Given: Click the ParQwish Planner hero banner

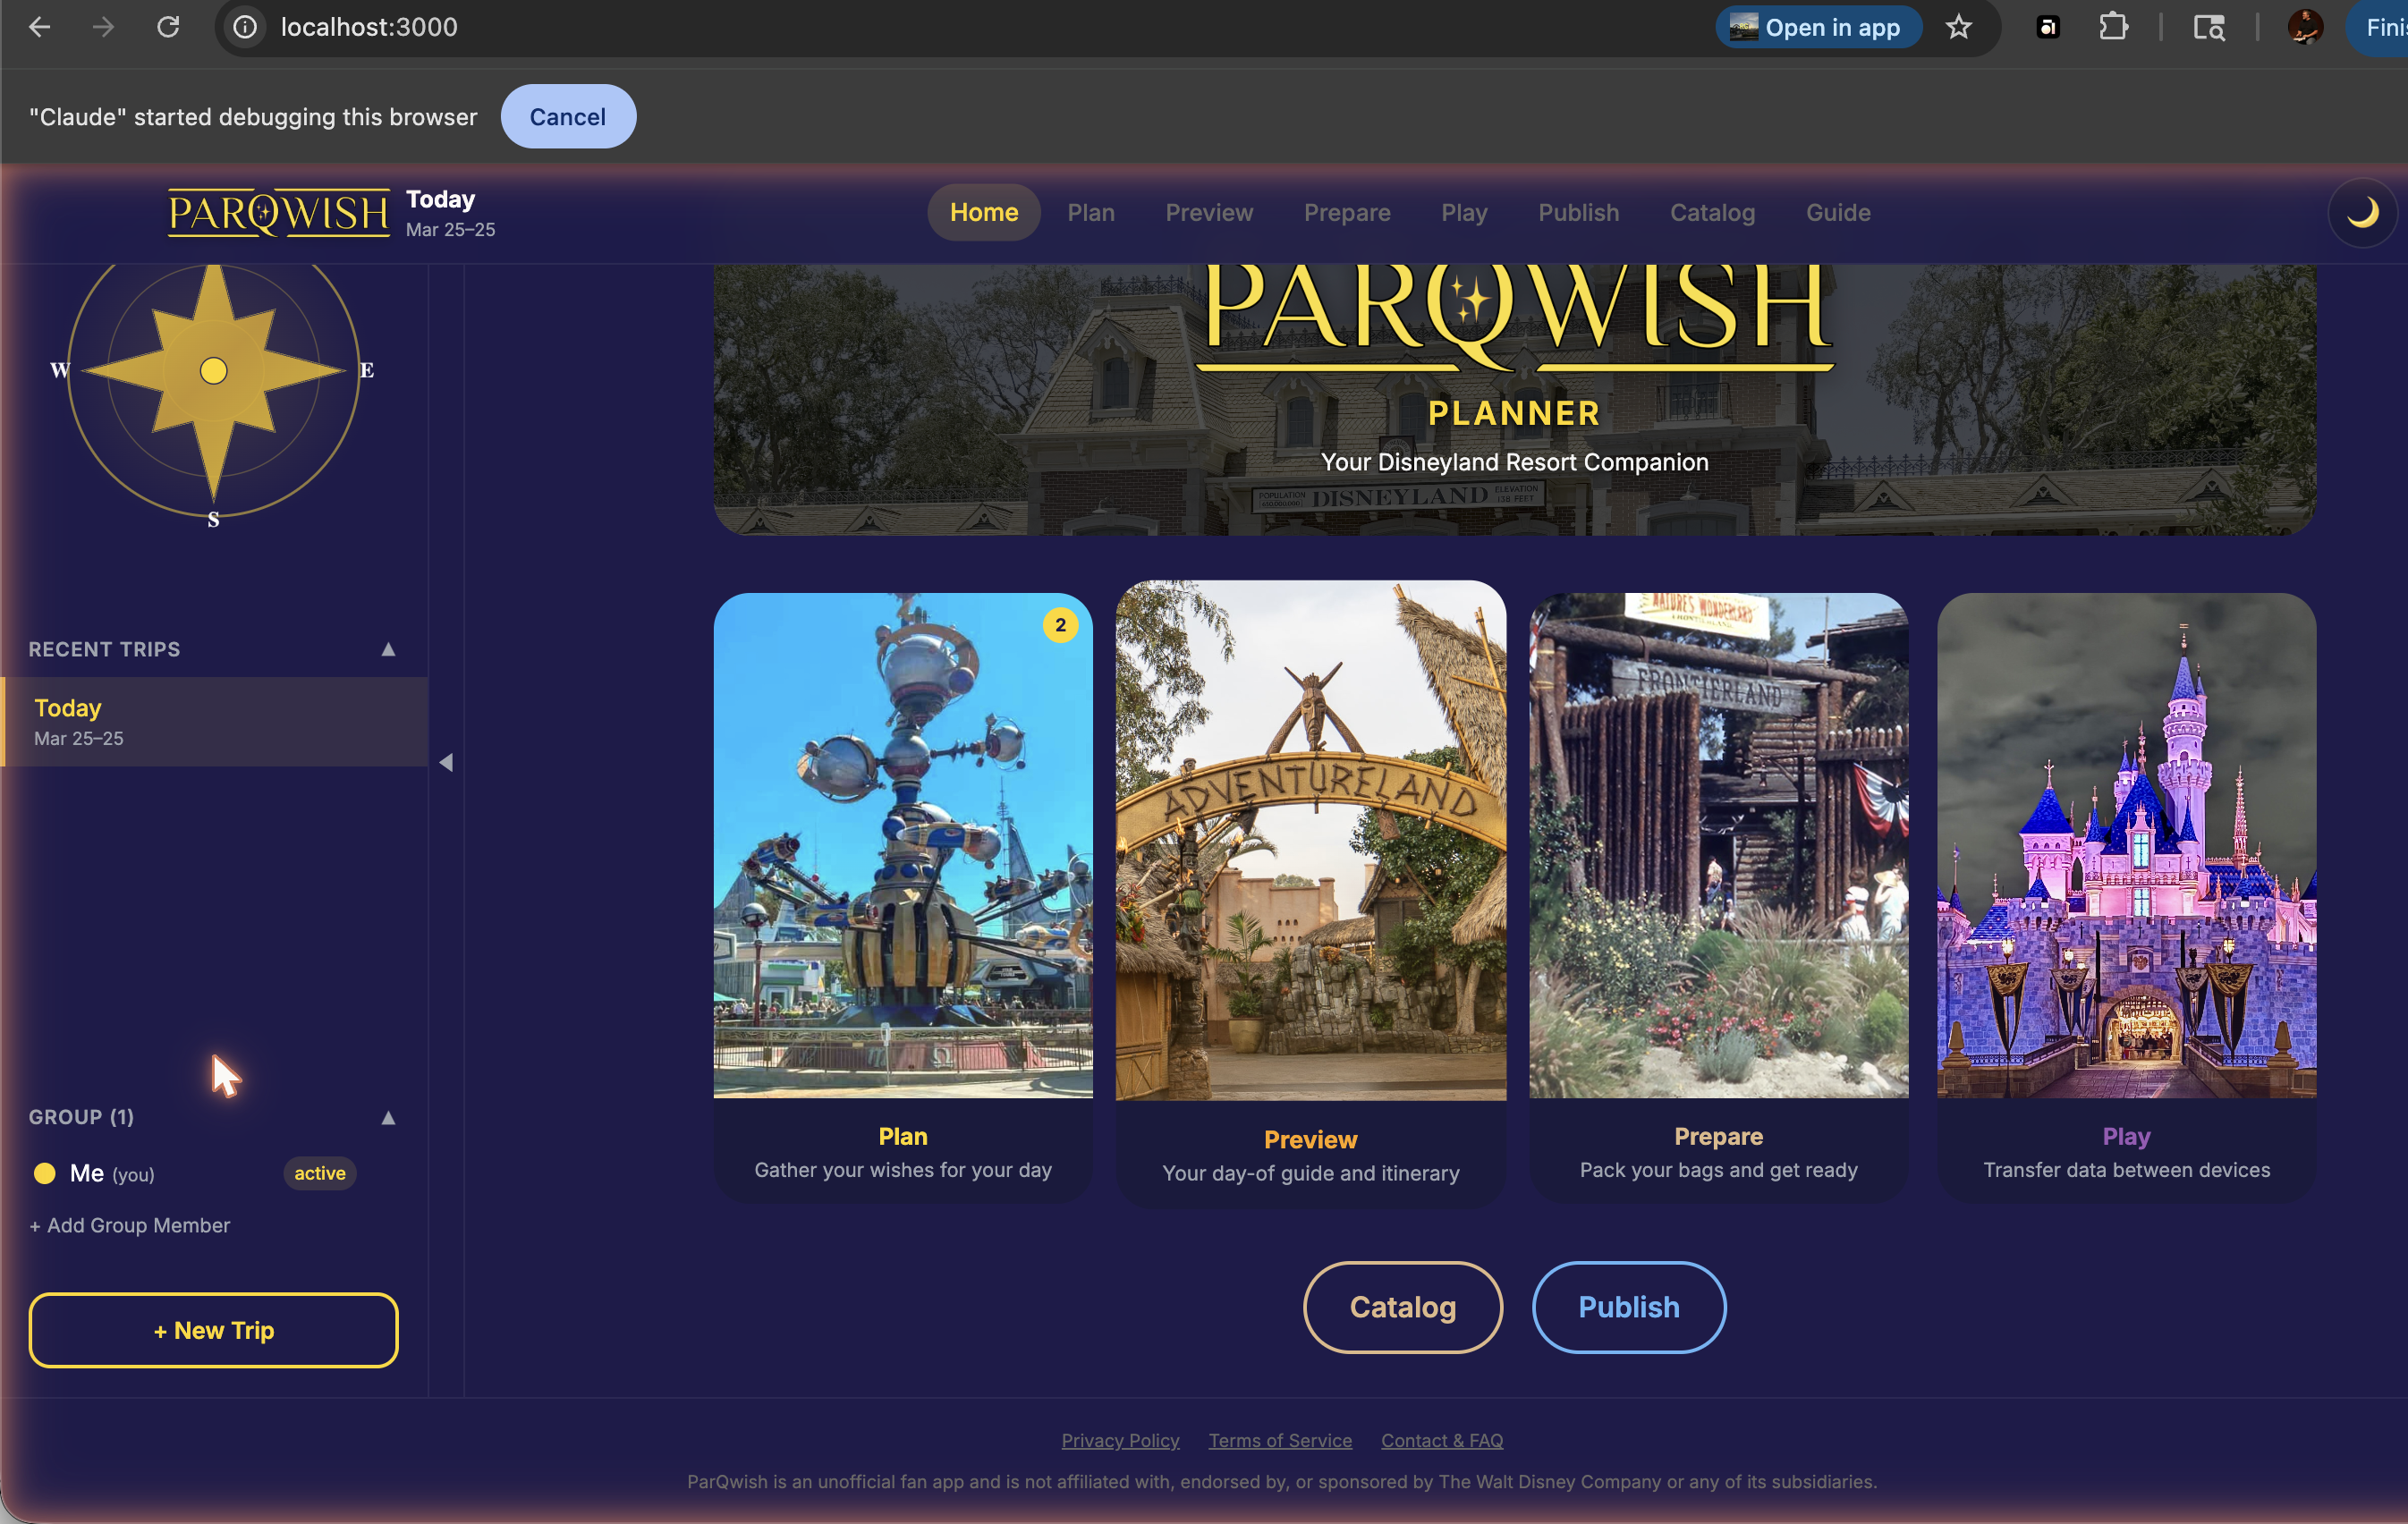Looking at the screenshot, I should tap(1515, 400).
